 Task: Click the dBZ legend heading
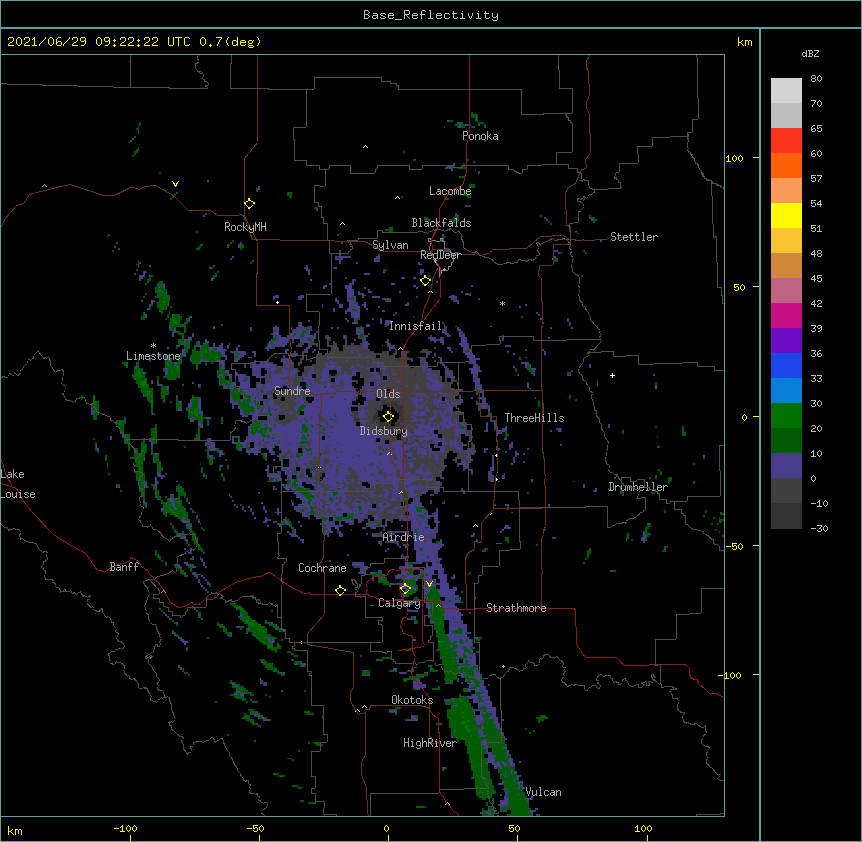click(810, 53)
